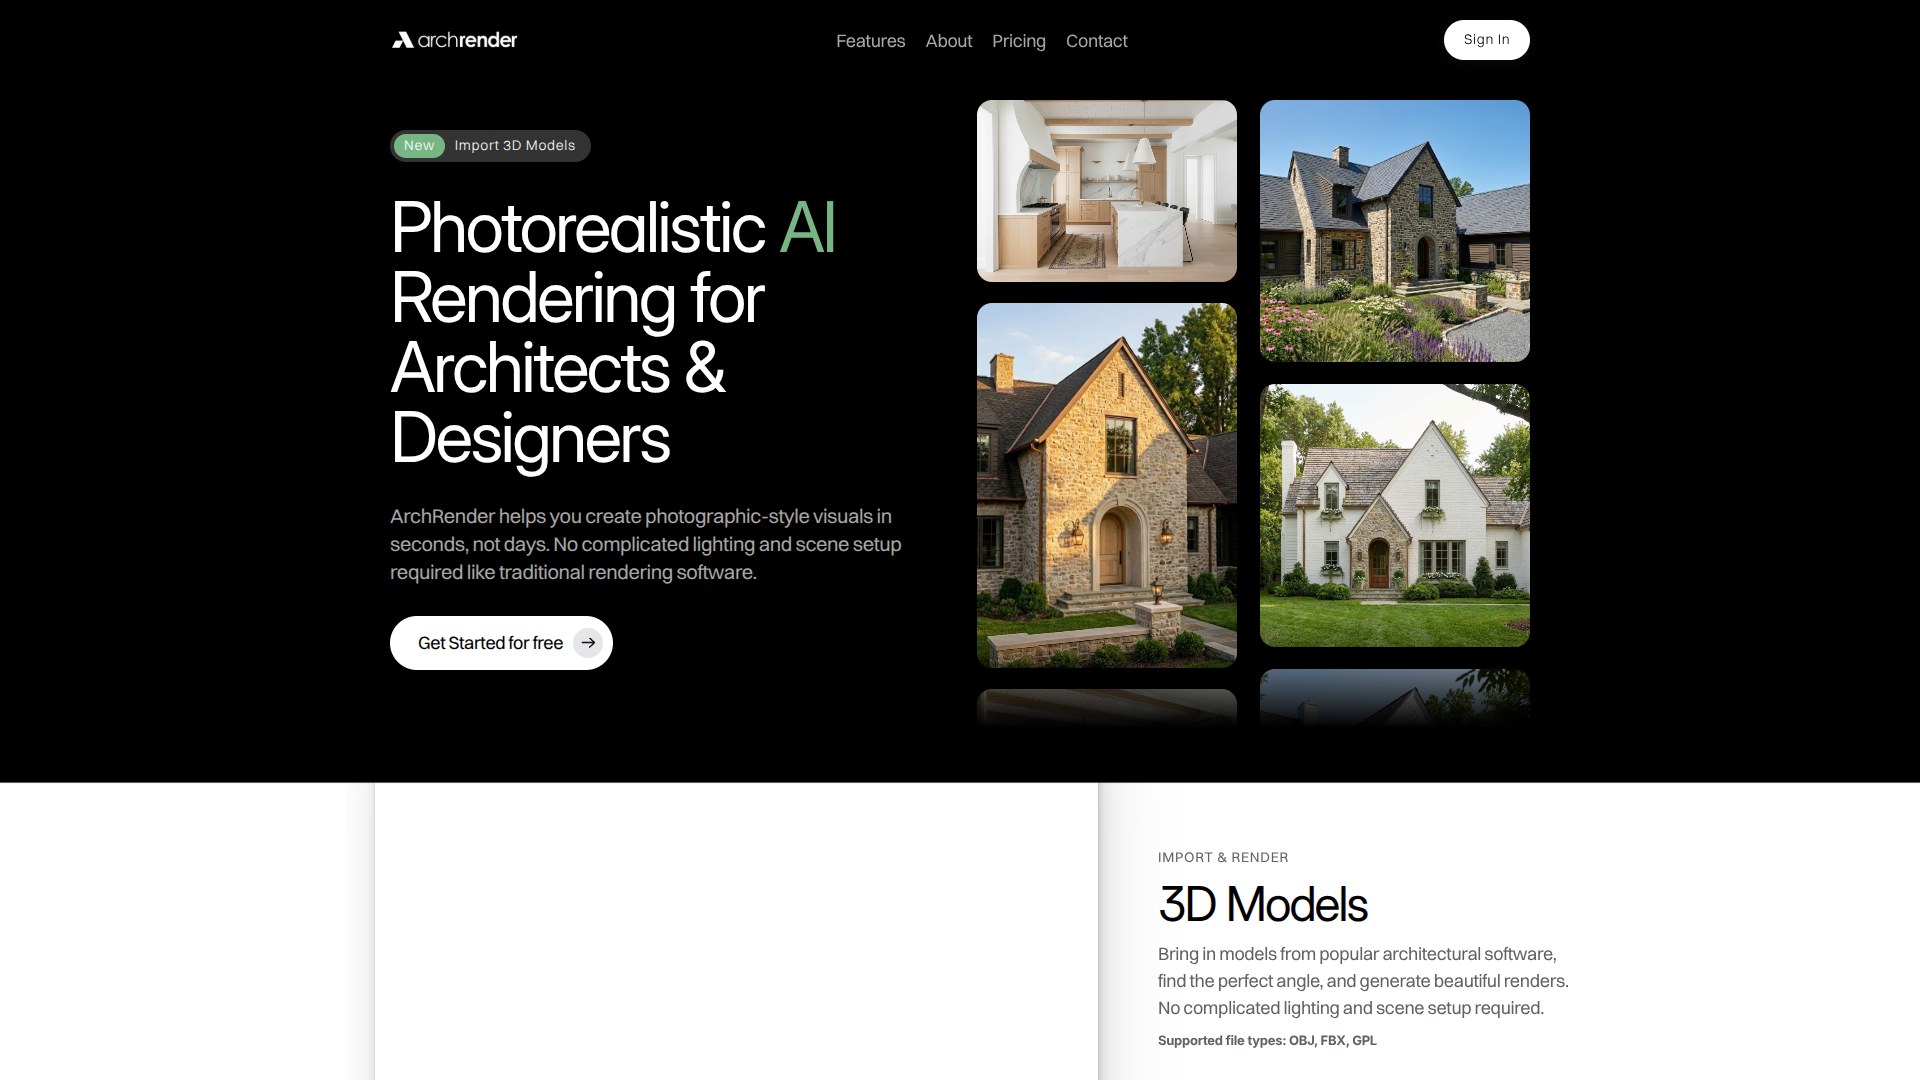Open the Features navigation link
Viewport: 1920px width, 1080px height.
pyautogui.click(x=870, y=41)
